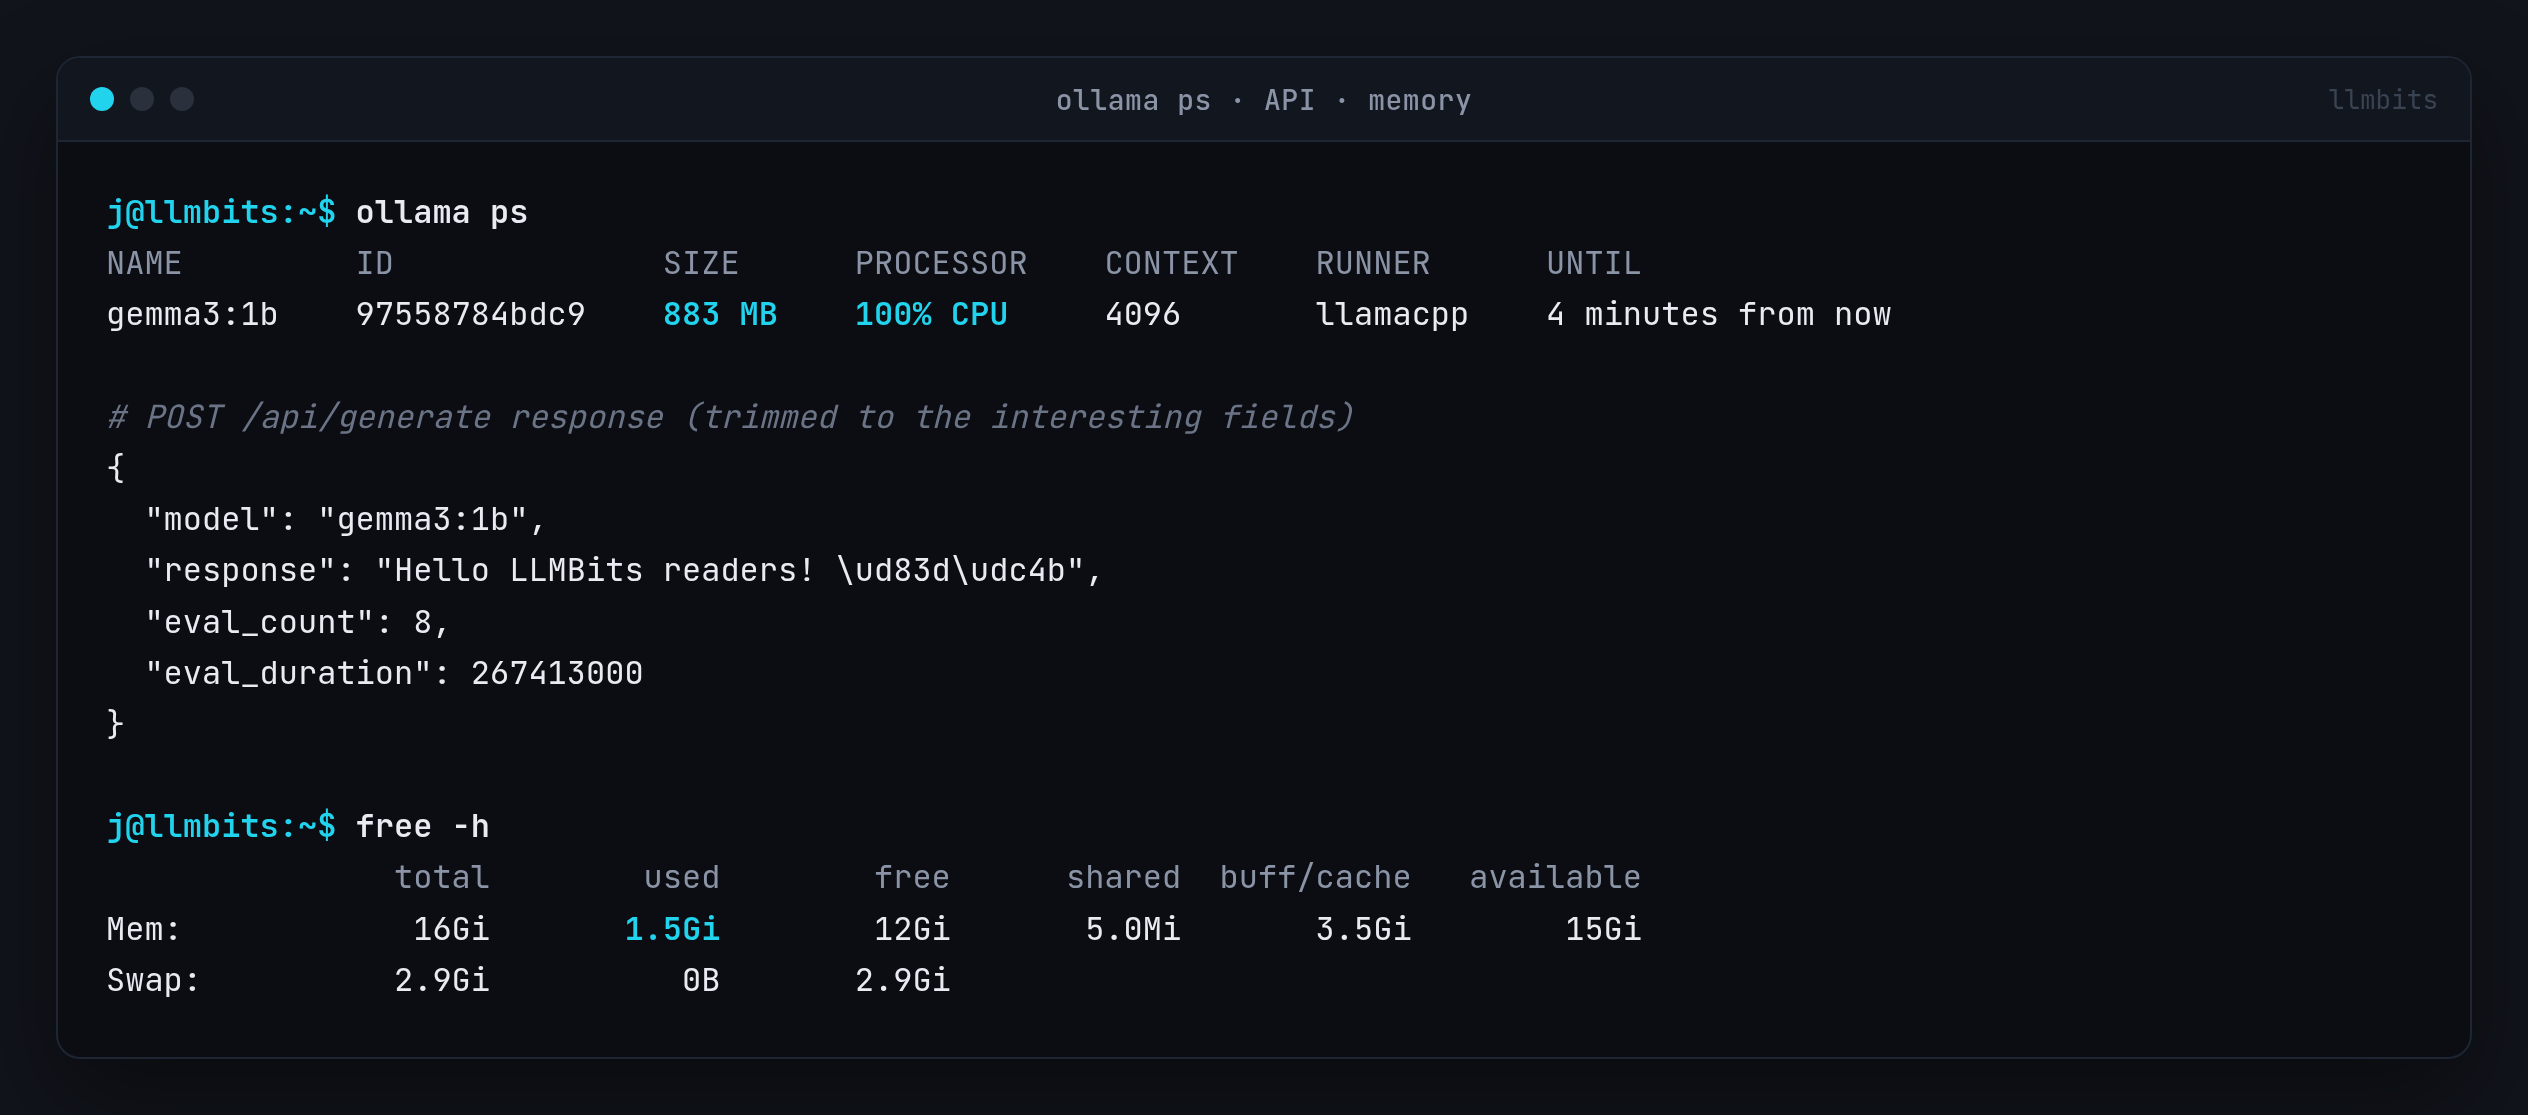Click the RUNNER column header
This screenshot has width=2528, height=1115.
(x=1373, y=263)
